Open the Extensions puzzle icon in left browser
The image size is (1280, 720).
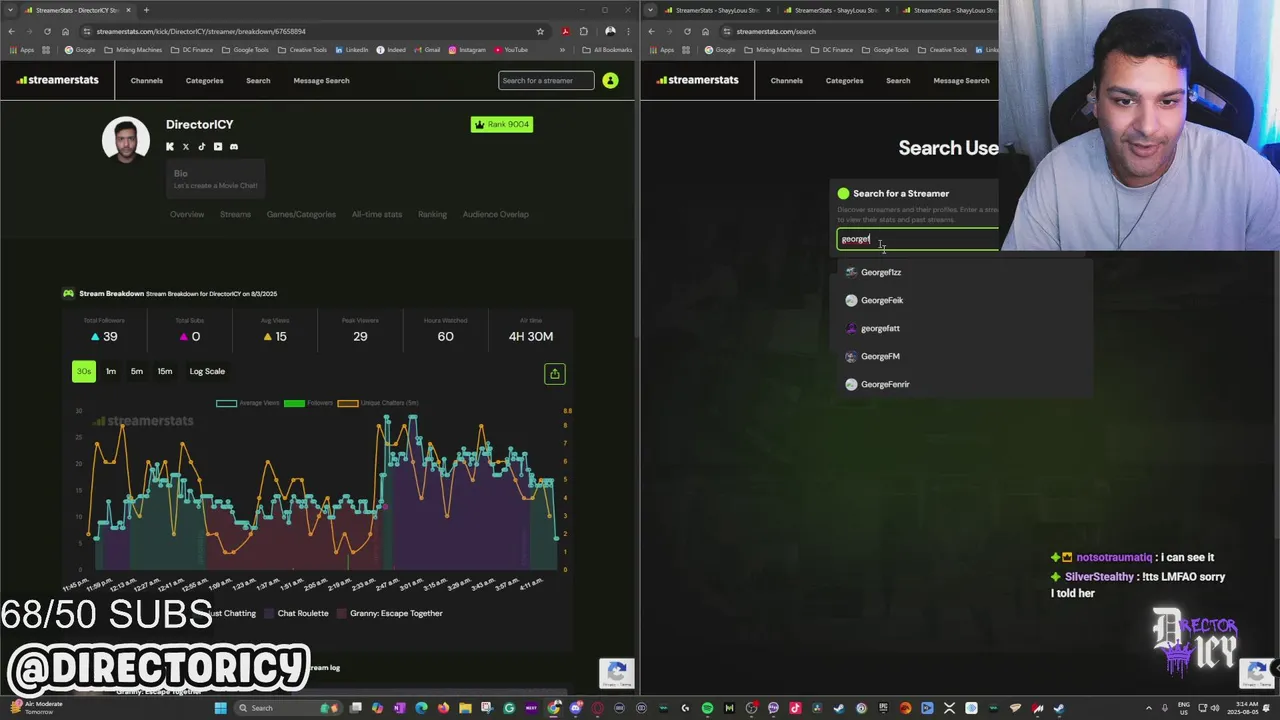[x=584, y=31]
